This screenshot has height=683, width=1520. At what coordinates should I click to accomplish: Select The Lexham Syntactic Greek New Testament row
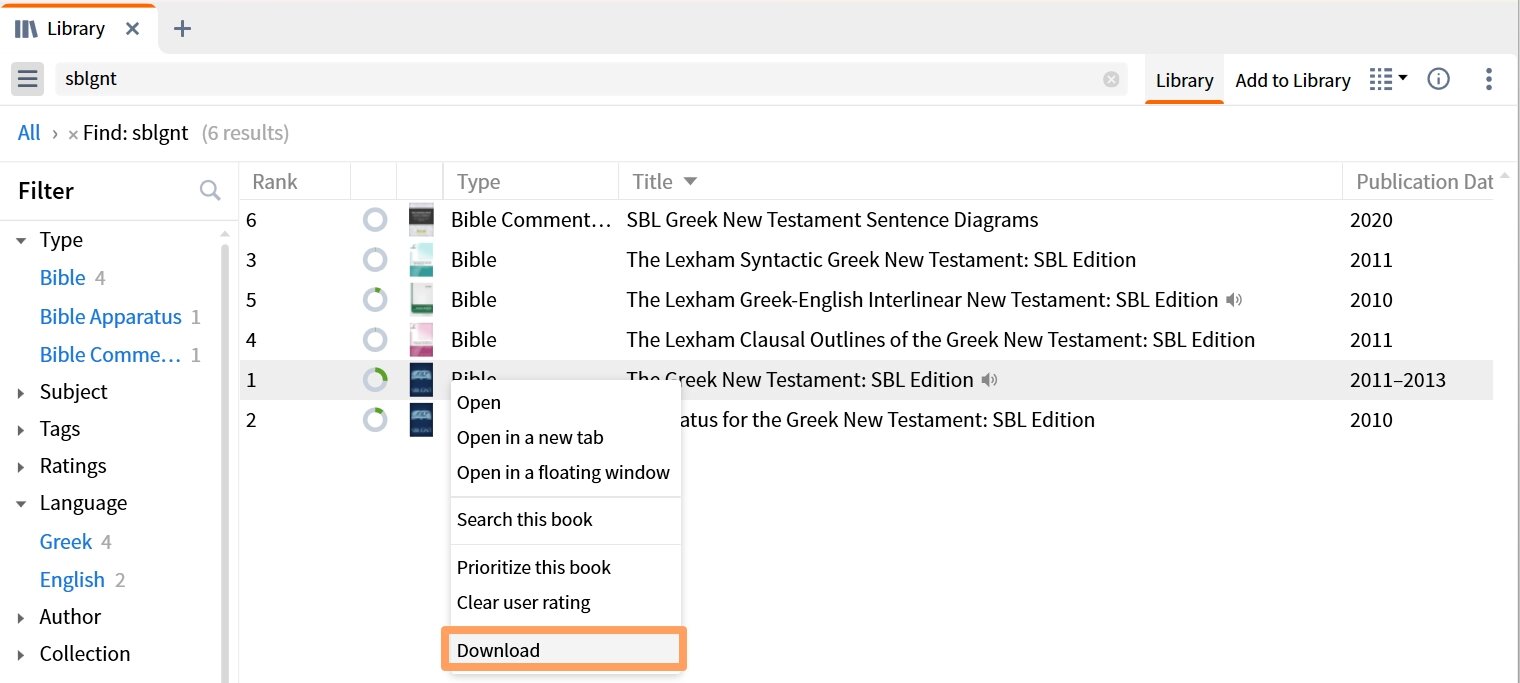866,260
